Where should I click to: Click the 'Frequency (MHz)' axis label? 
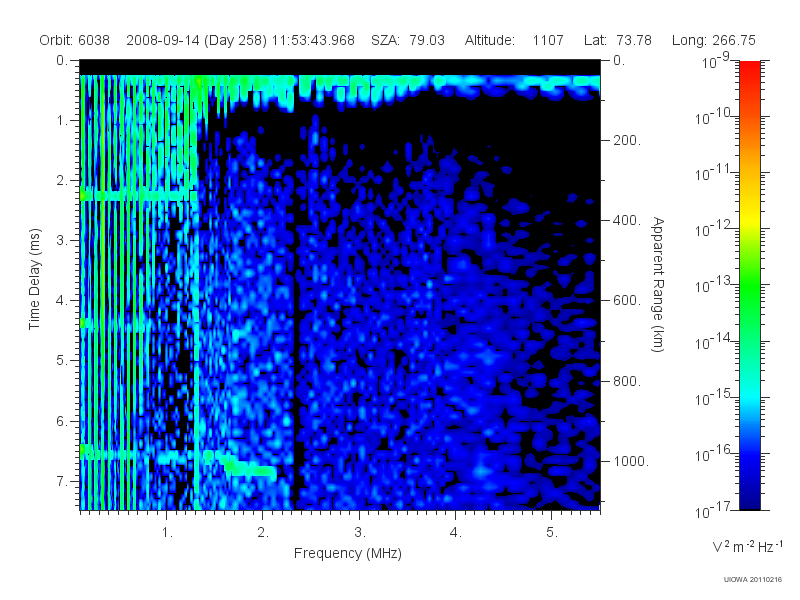click(347, 554)
